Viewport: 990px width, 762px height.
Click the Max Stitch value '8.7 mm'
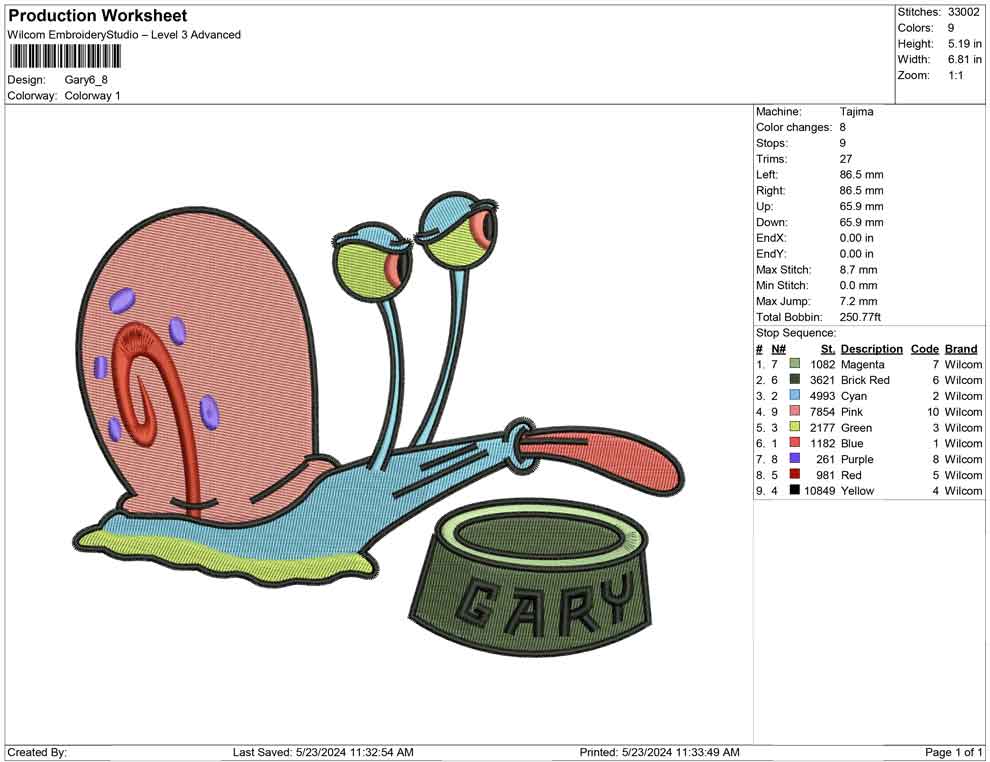click(x=859, y=270)
